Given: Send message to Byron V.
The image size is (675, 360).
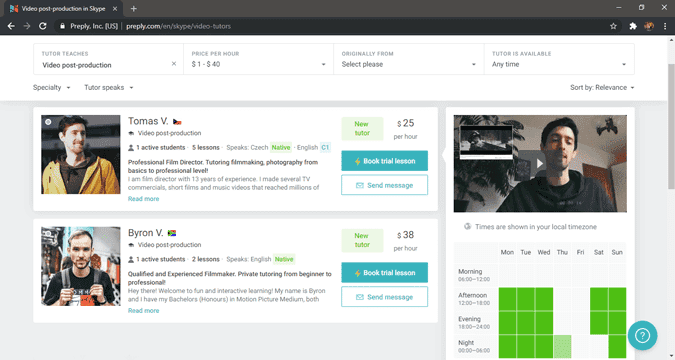Looking at the screenshot, I should point(384,297).
